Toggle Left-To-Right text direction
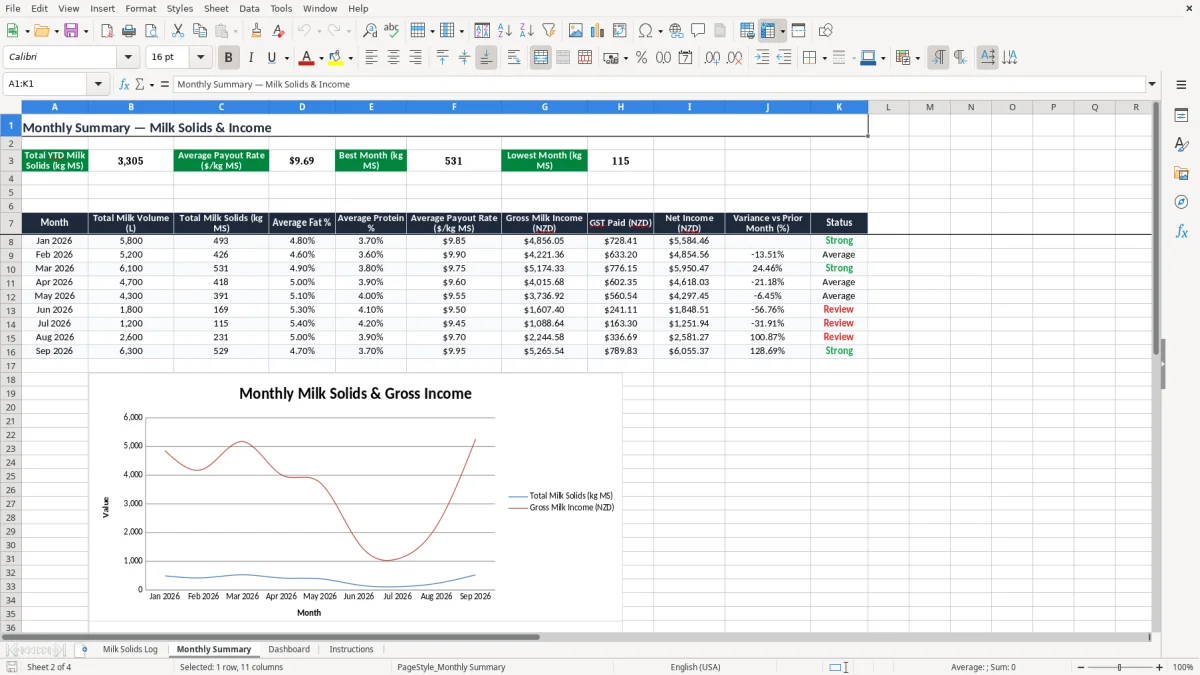The width and height of the screenshot is (1200, 675). (x=938, y=58)
